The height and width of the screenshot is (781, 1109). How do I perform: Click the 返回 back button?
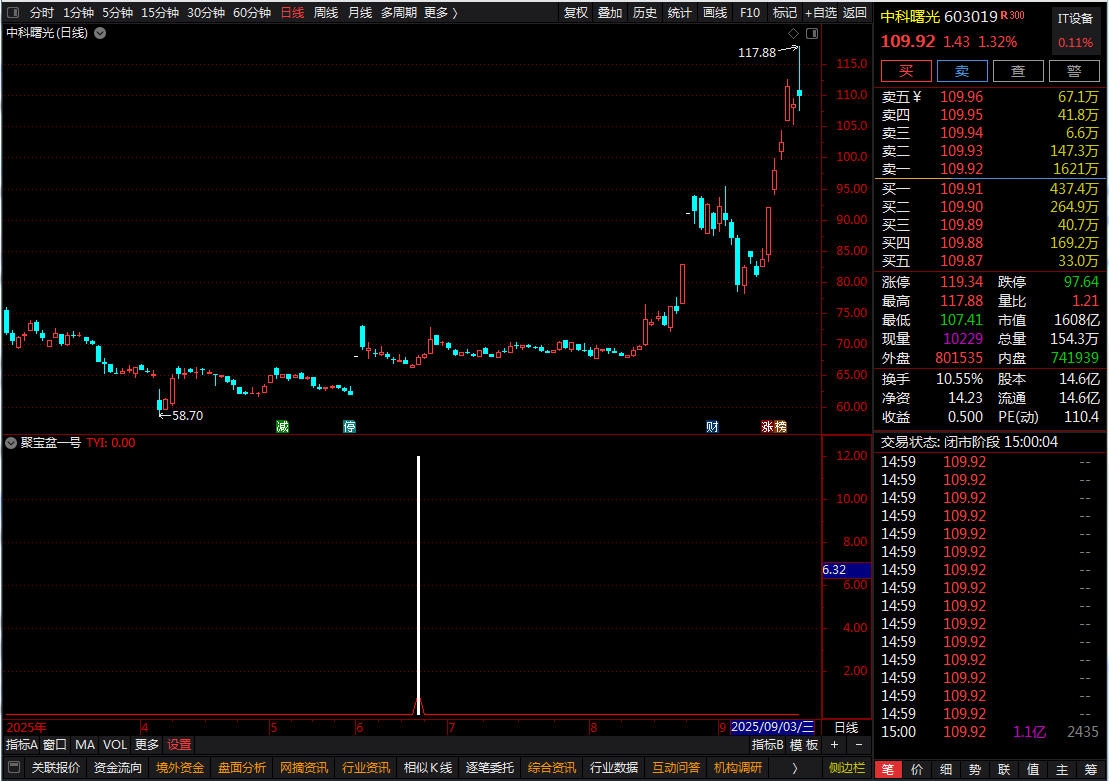pyautogui.click(x=854, y=13)
